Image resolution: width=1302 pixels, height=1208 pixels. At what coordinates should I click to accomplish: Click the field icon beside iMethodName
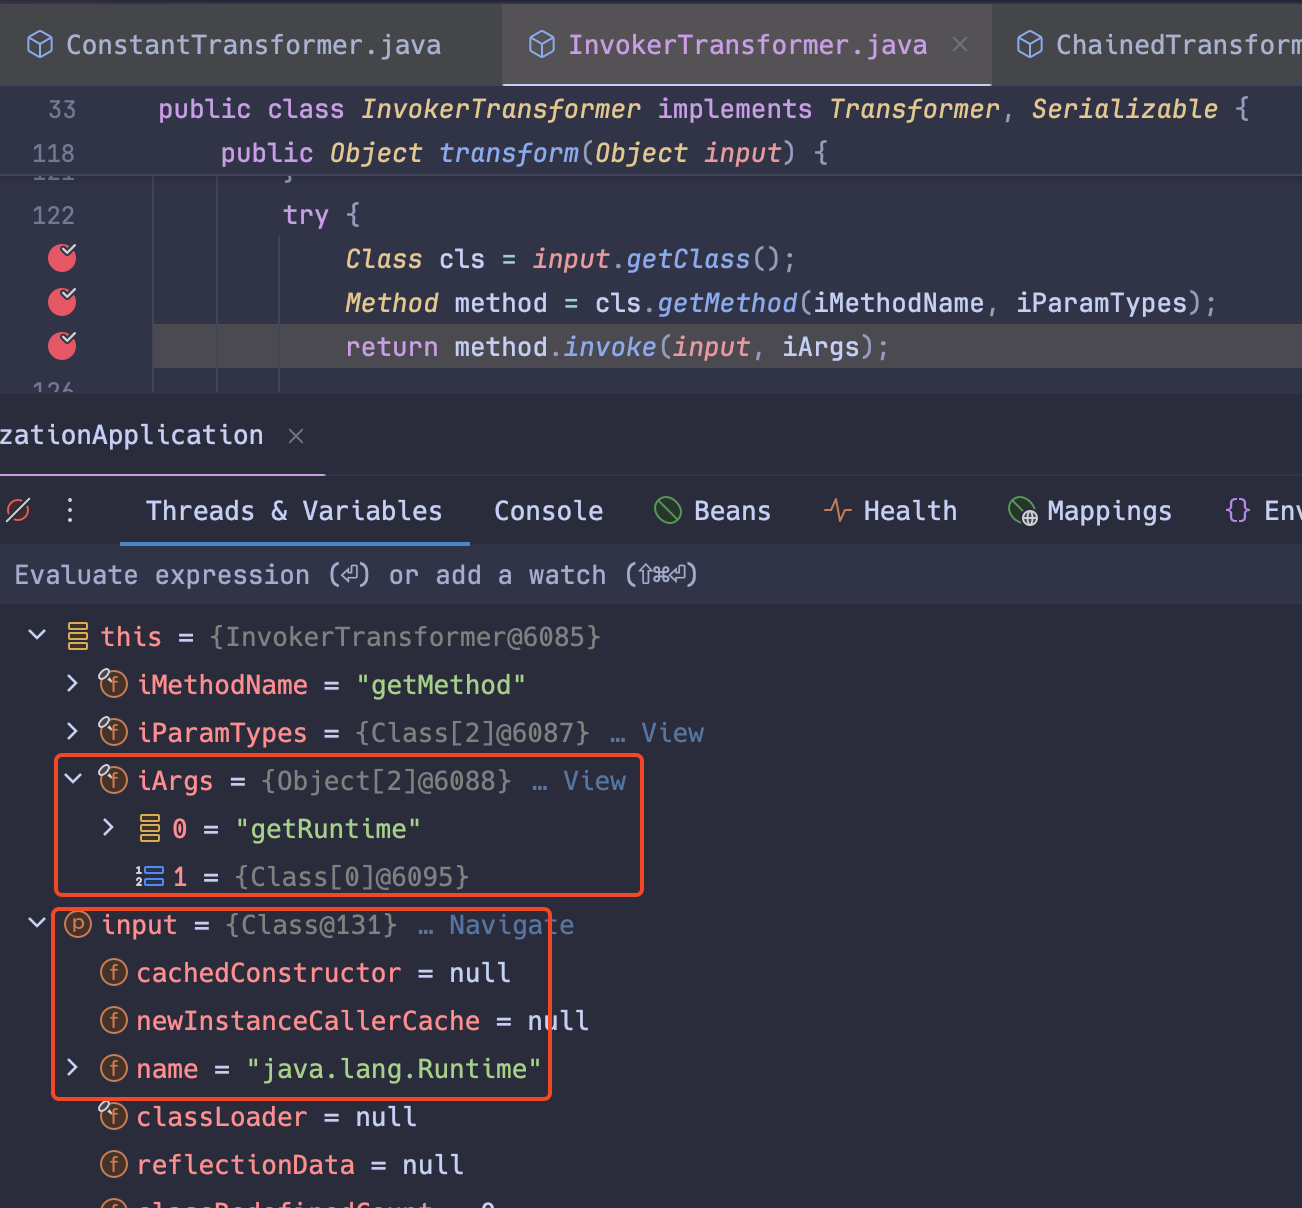pos(113,684)
